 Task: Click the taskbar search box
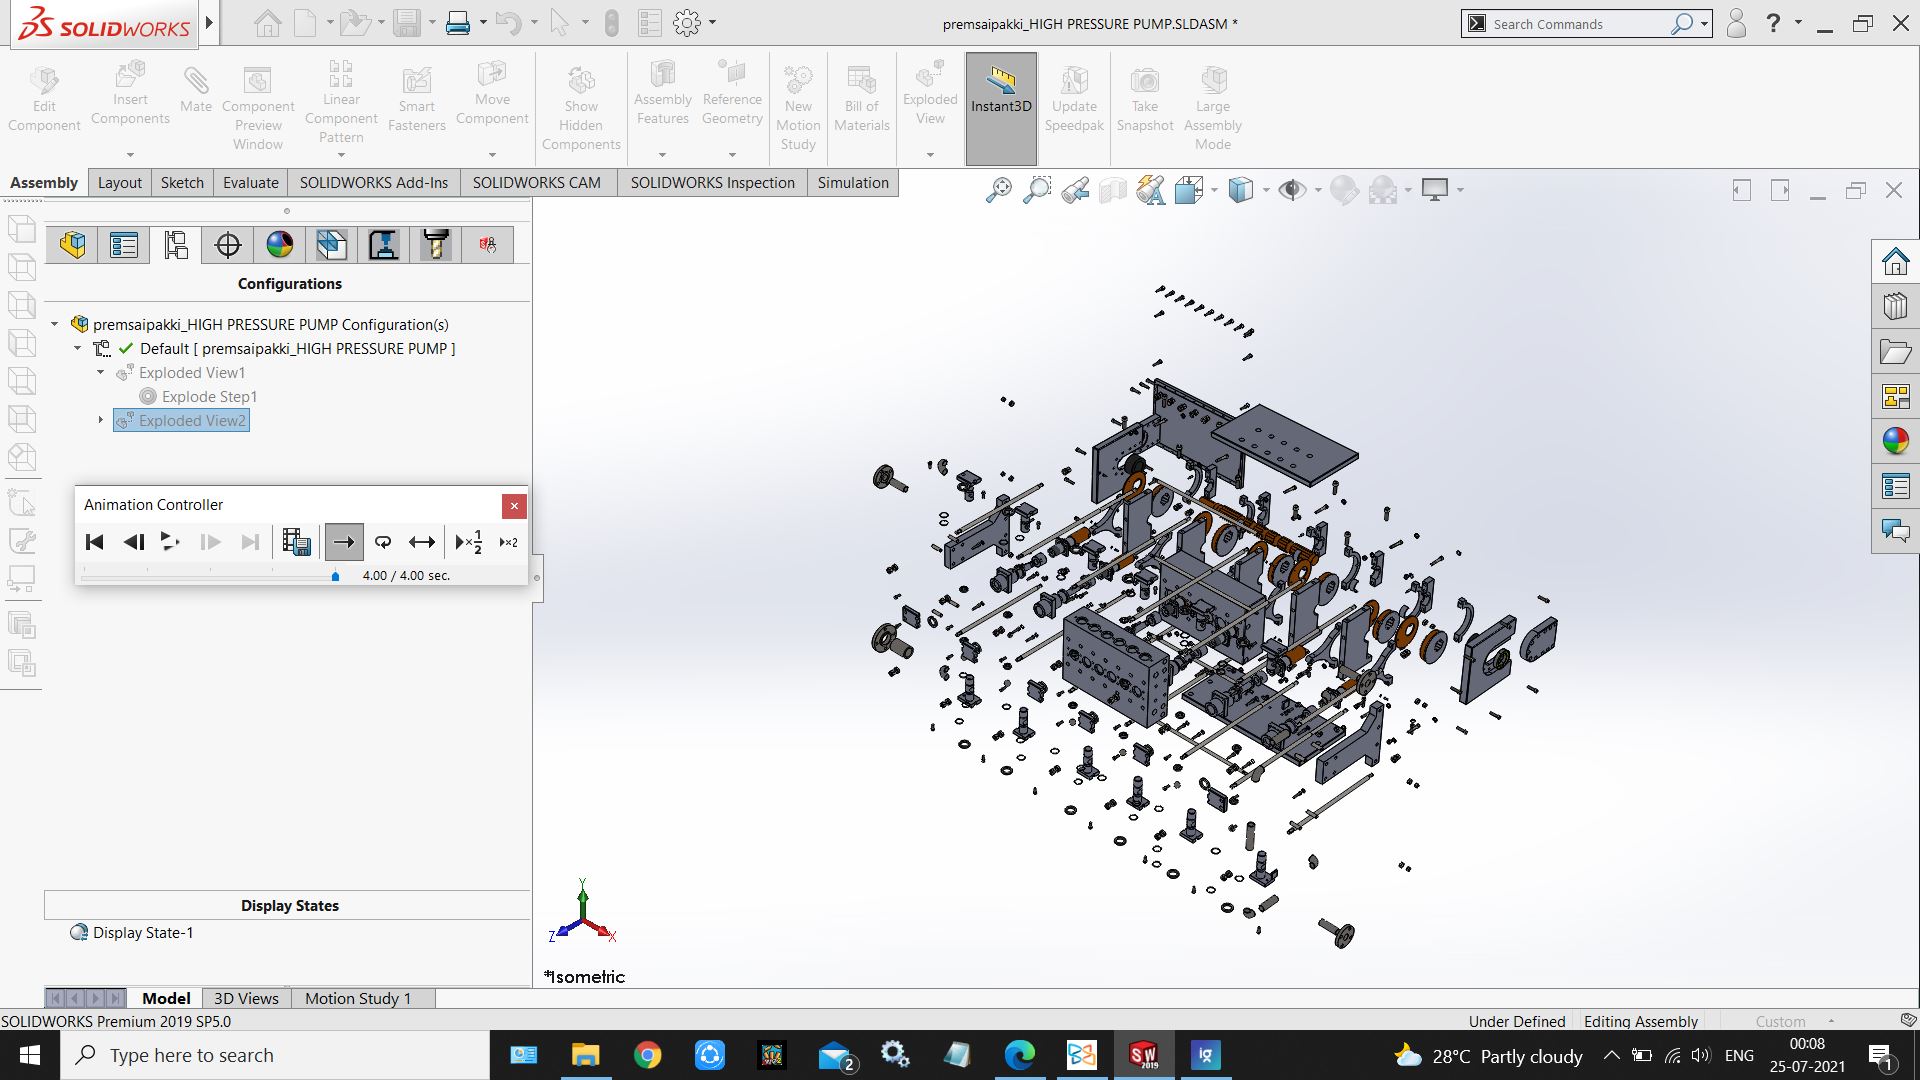point(275,1055)
